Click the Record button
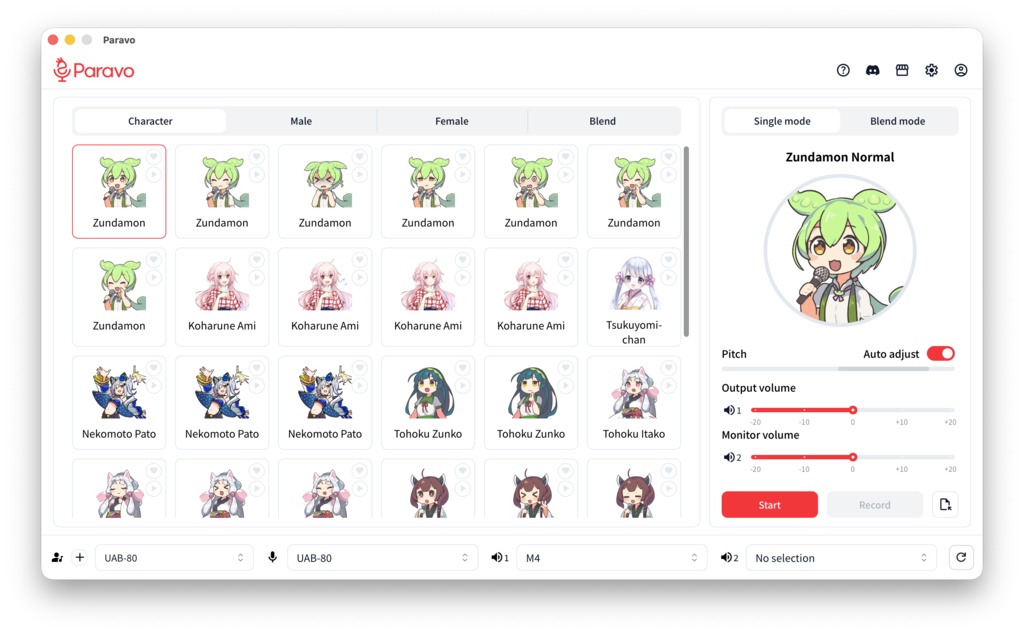1024x634 pixels. pos(874,505)
